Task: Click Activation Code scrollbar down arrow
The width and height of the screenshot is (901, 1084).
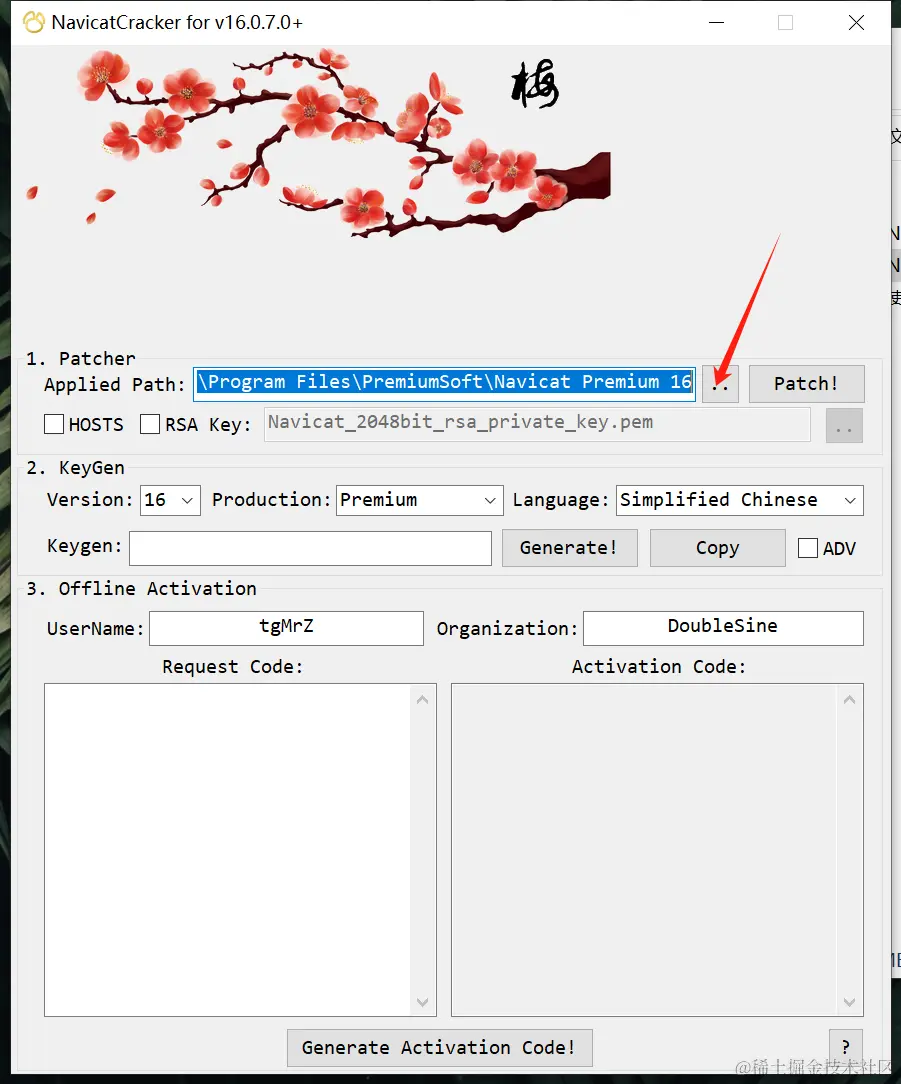Action: 850,1002
